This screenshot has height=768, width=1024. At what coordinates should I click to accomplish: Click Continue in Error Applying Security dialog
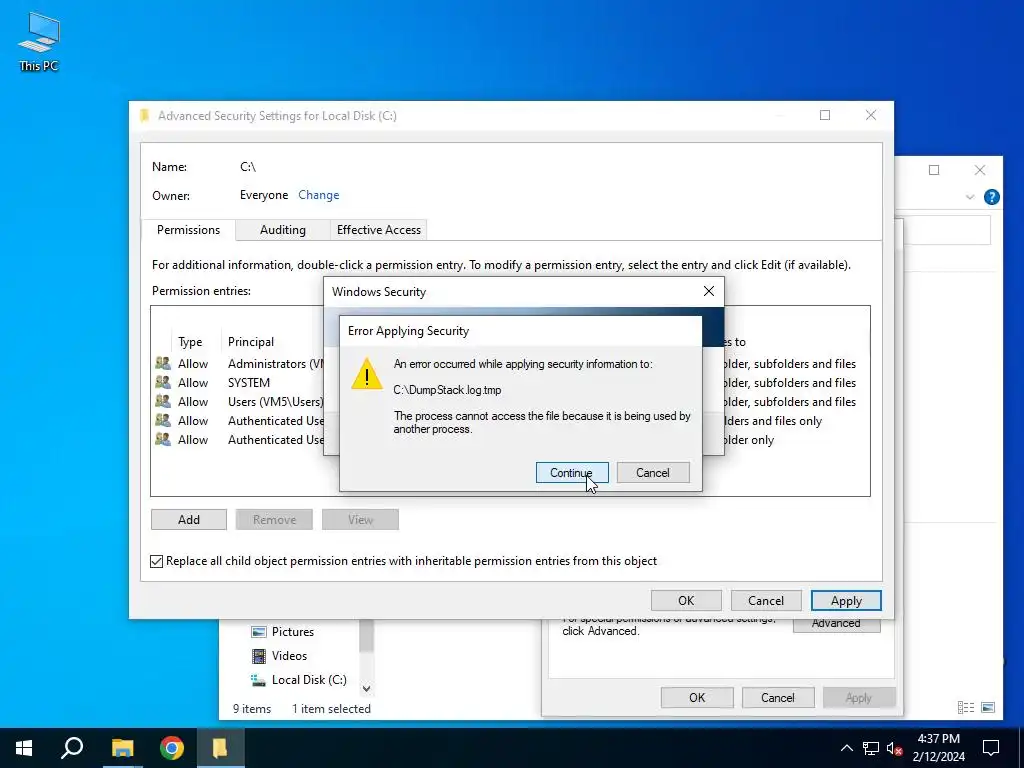[x=571, y=473]
